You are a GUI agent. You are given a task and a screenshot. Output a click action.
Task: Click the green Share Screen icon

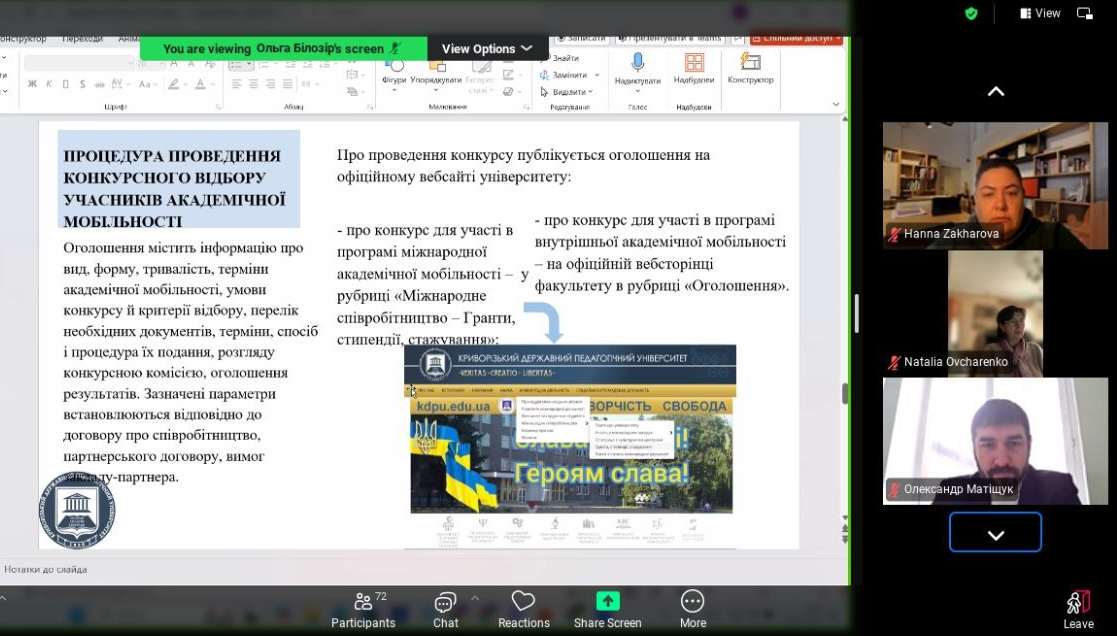[x=607, y=601]
